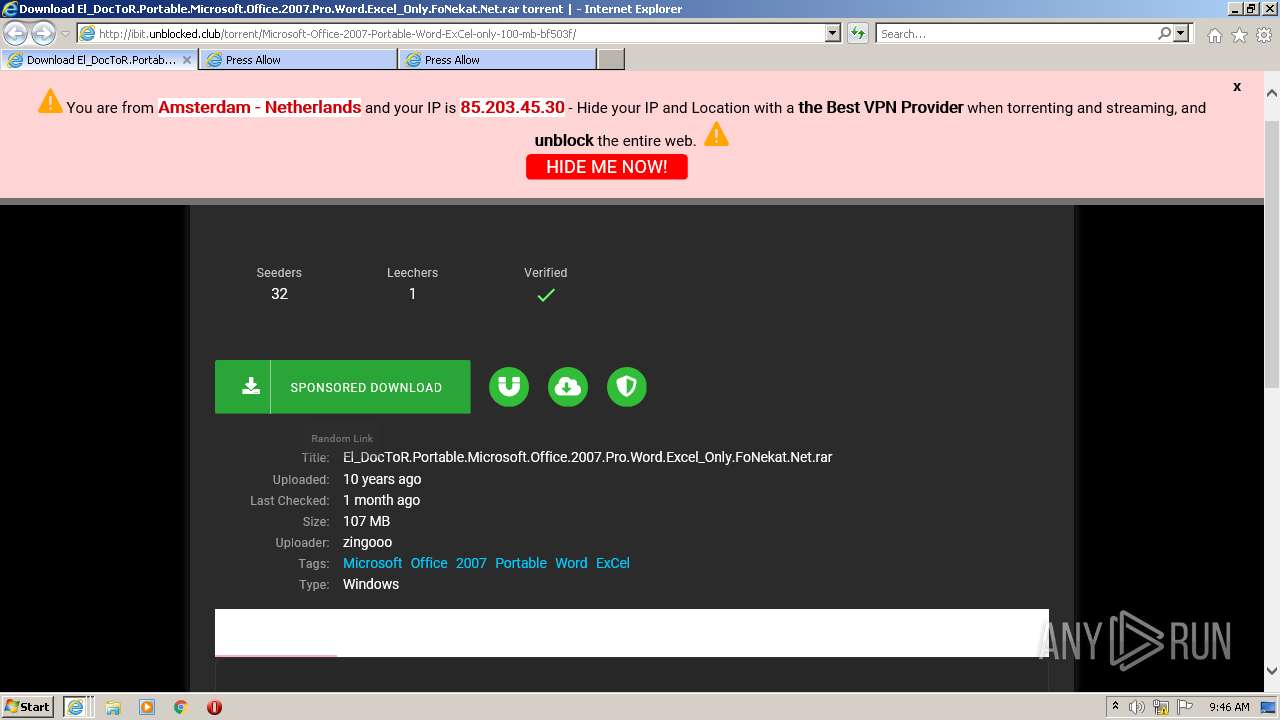This screenshot has height=720, width=1280.
Task: Open the ExCel tag link
Action: click(x=613, y=563)
